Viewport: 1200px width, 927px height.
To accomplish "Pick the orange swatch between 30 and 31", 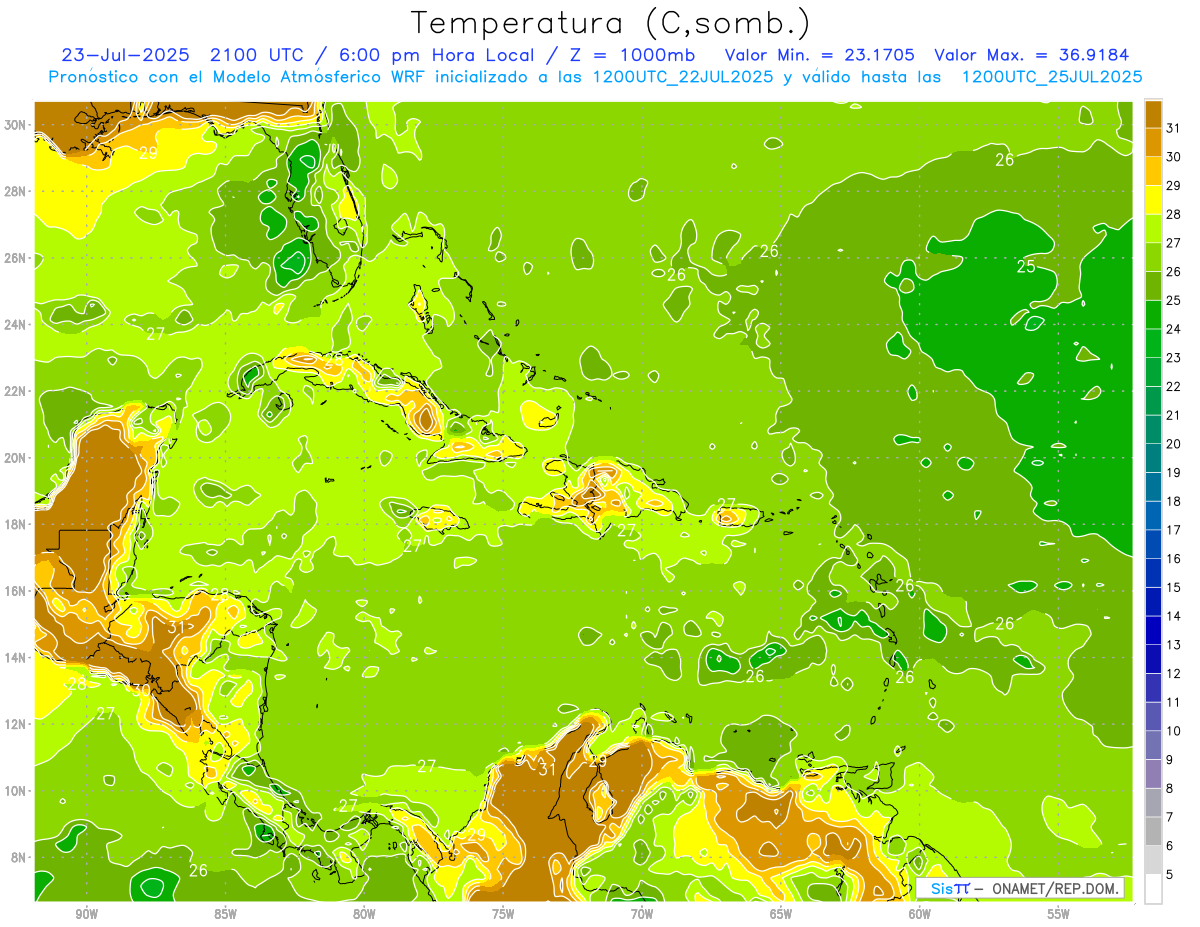I will click(1153, 142).
